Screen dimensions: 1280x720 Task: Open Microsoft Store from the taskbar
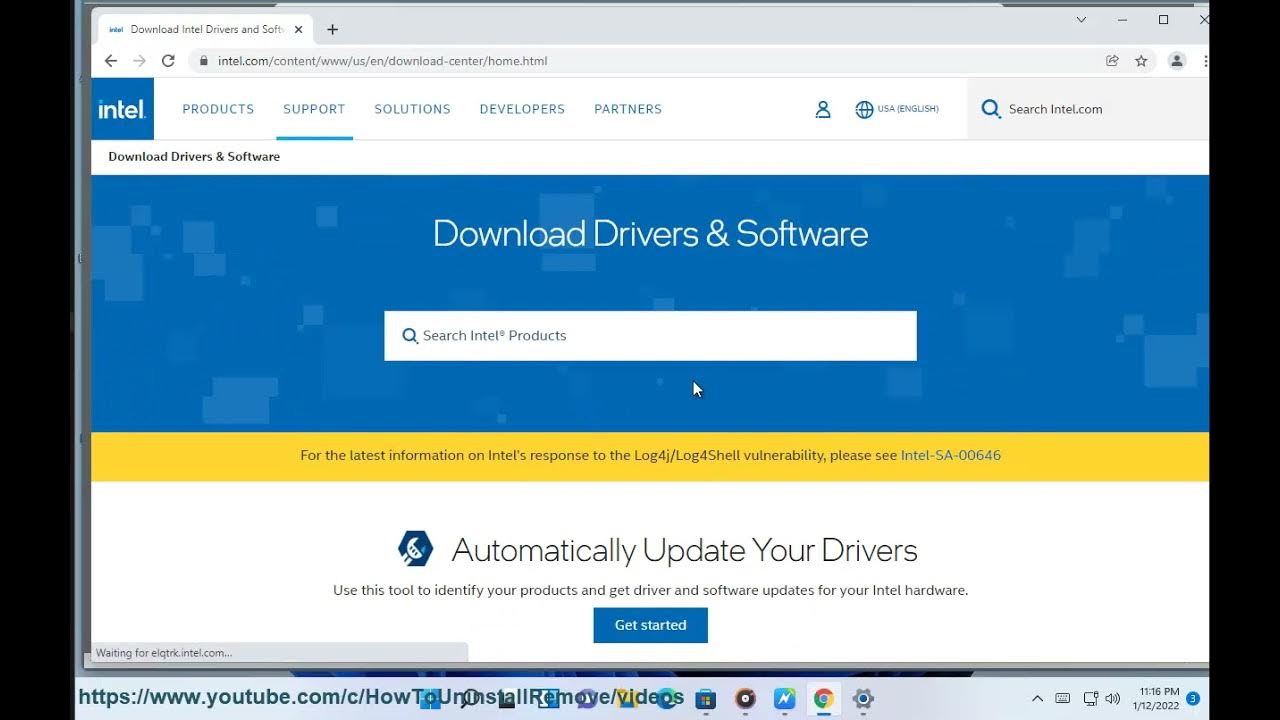click(706, 699)
